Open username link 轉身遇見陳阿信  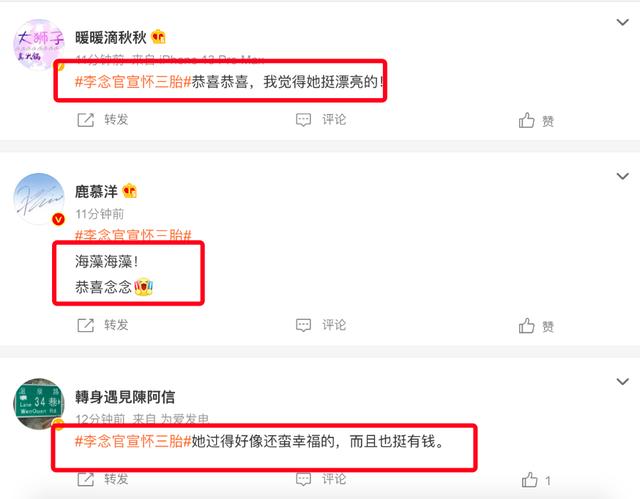[125, 397]
